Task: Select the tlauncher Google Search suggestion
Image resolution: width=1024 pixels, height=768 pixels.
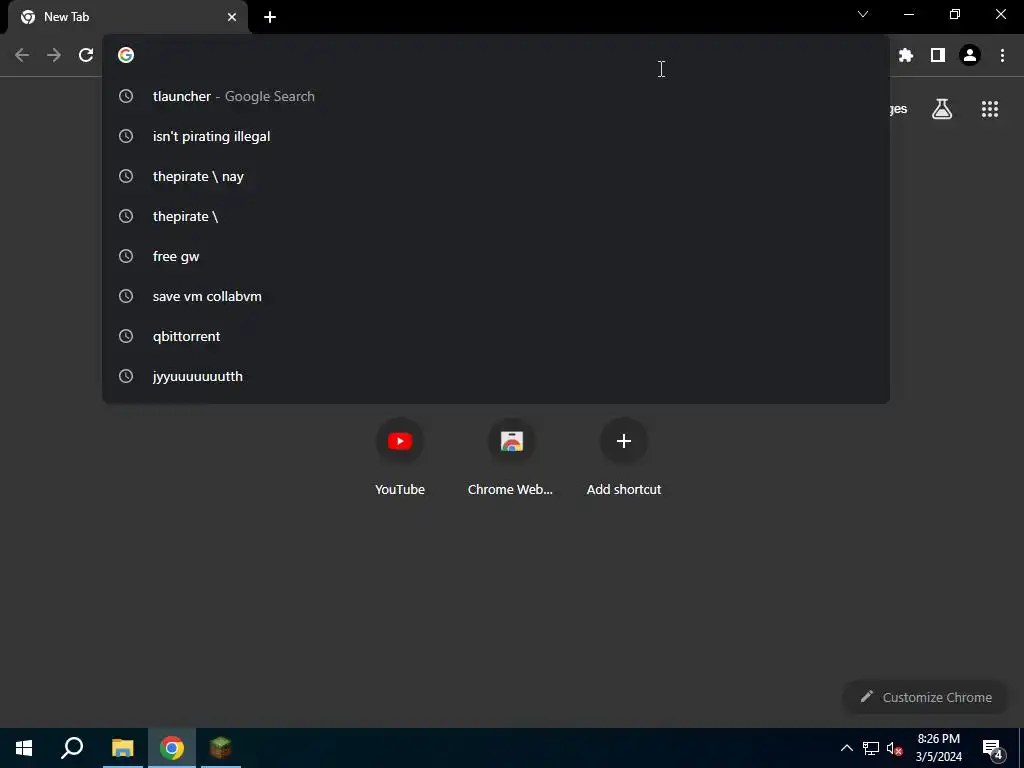Action: point(496,96)
